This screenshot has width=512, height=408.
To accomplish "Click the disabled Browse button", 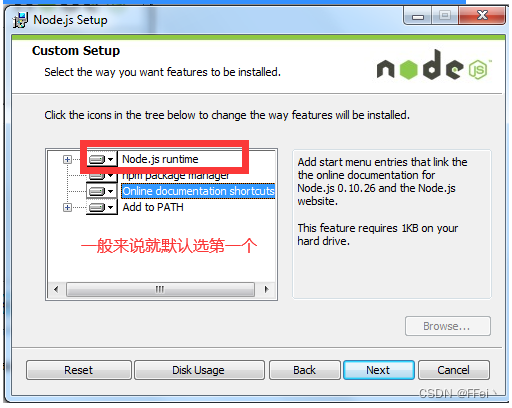I will (448, 326).
